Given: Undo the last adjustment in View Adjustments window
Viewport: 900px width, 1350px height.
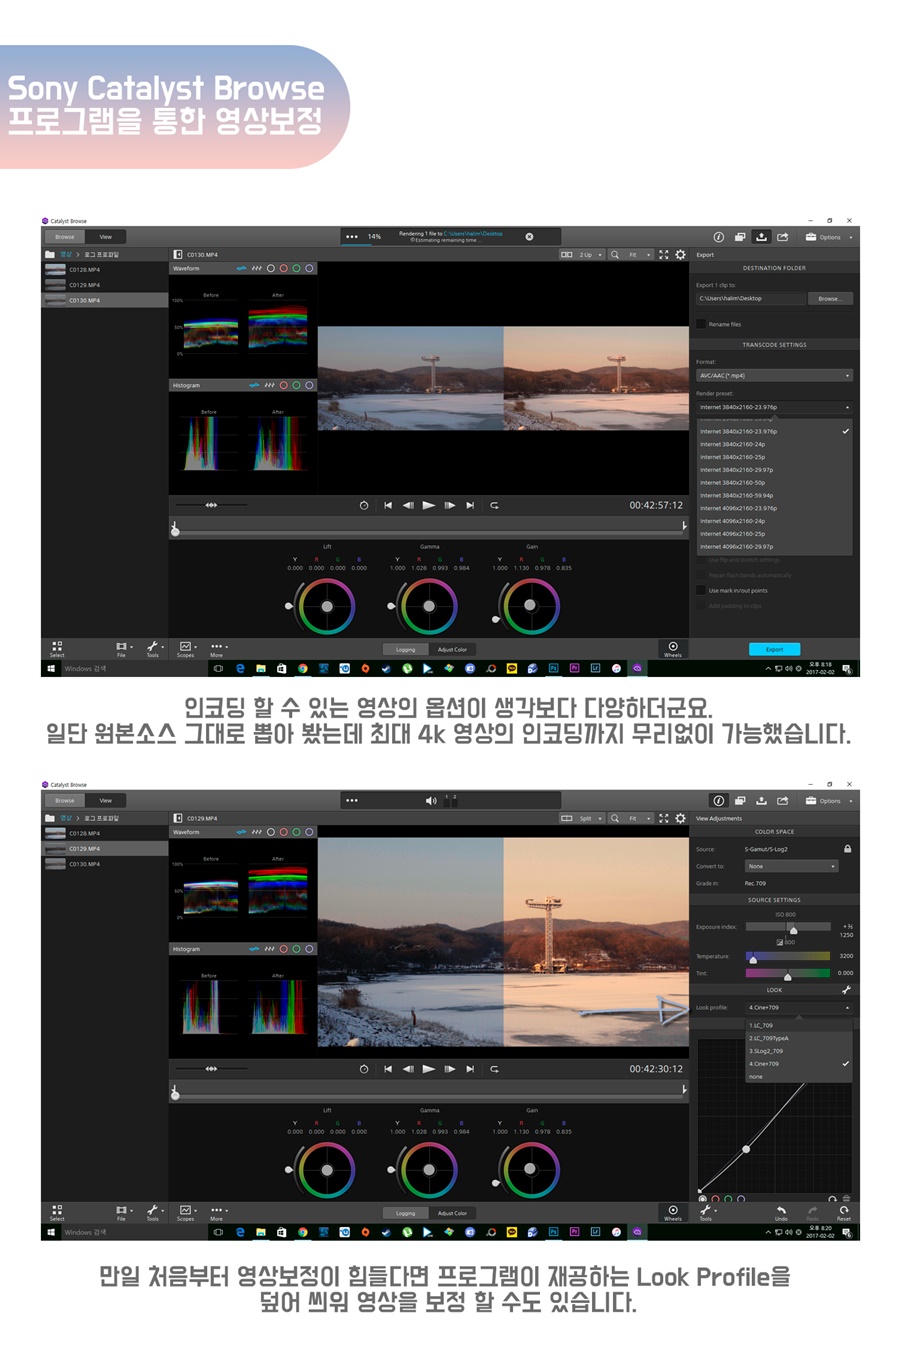Looking at the screenshot, I should (781, 1212).
